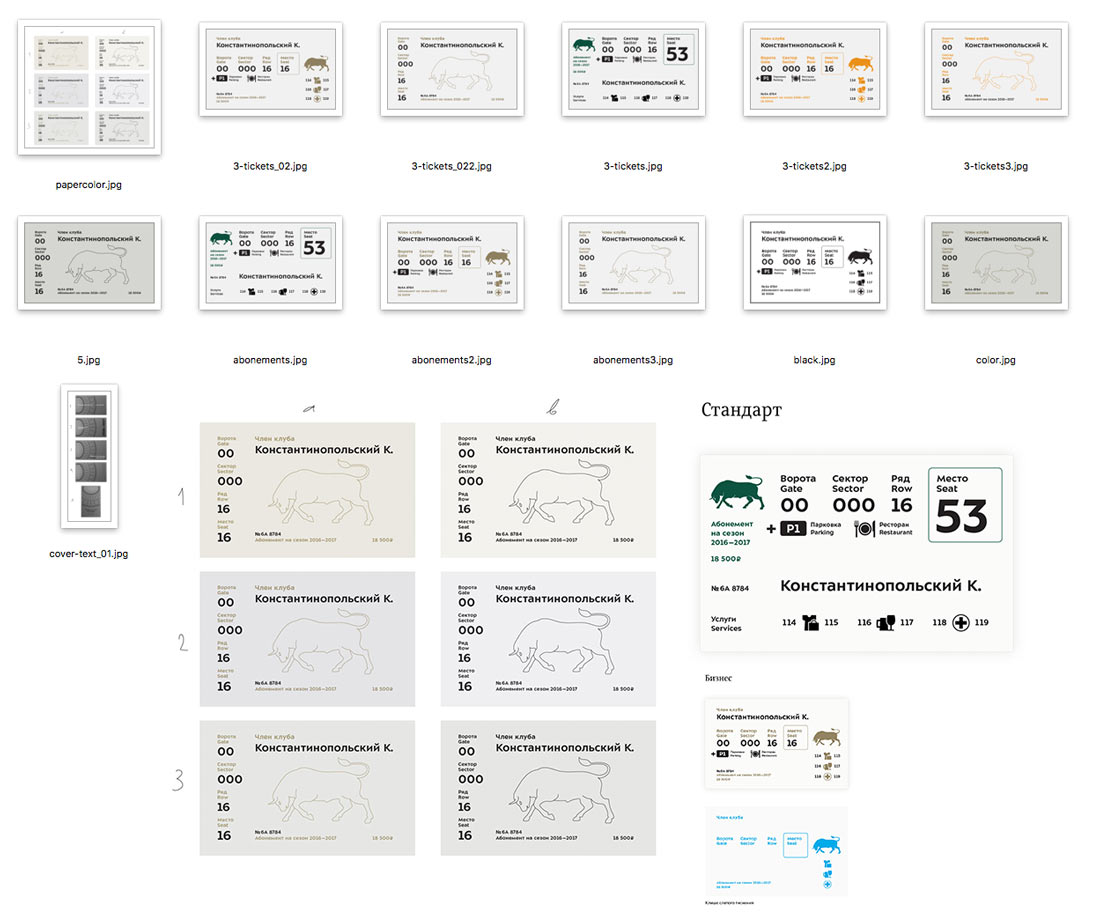Click the color.jpg file name label
The height and width of the screenshot is (924, 1100).
(995, 360)
